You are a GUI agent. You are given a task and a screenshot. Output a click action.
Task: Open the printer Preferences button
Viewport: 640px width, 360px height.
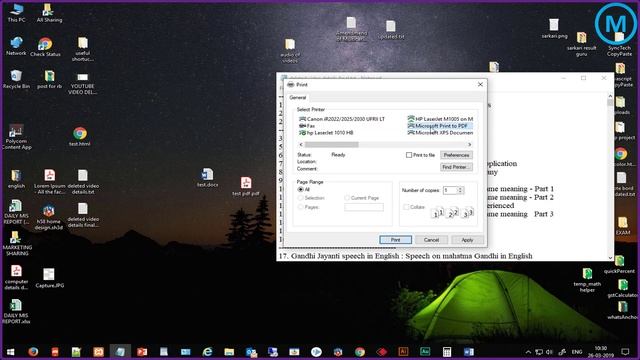point(456,155)
